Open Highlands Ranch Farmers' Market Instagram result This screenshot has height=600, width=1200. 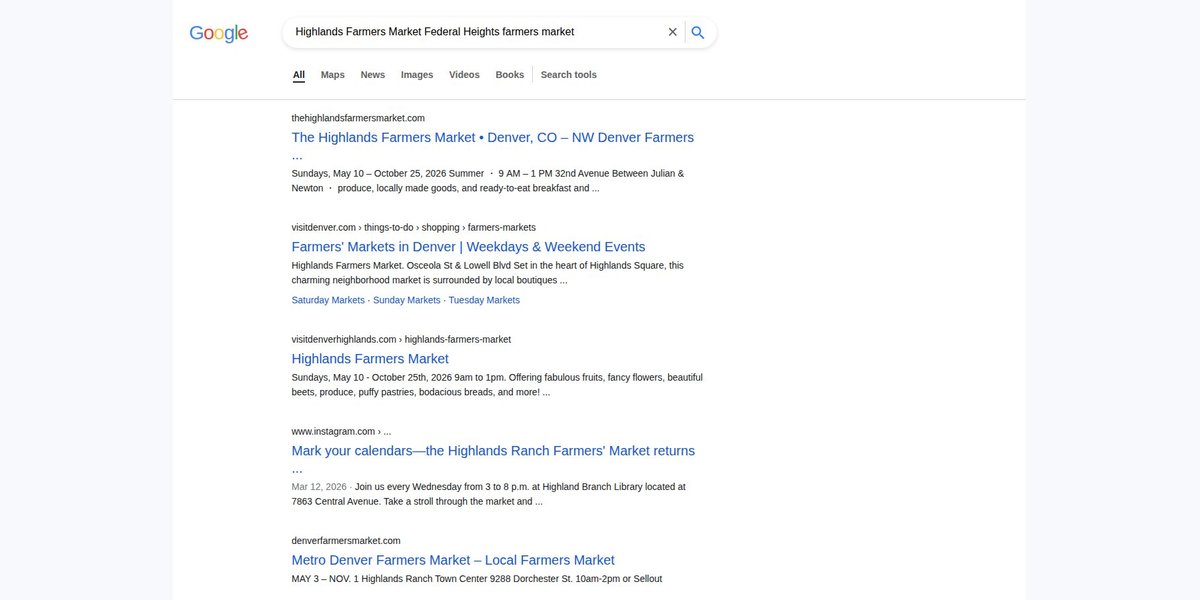[493, 459]
